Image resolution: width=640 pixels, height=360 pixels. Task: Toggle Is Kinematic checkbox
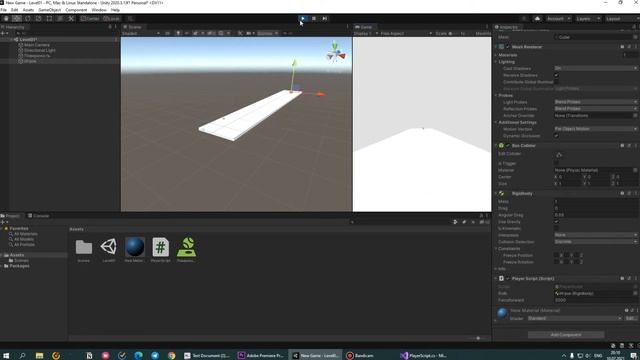click(x=556, y=229)
